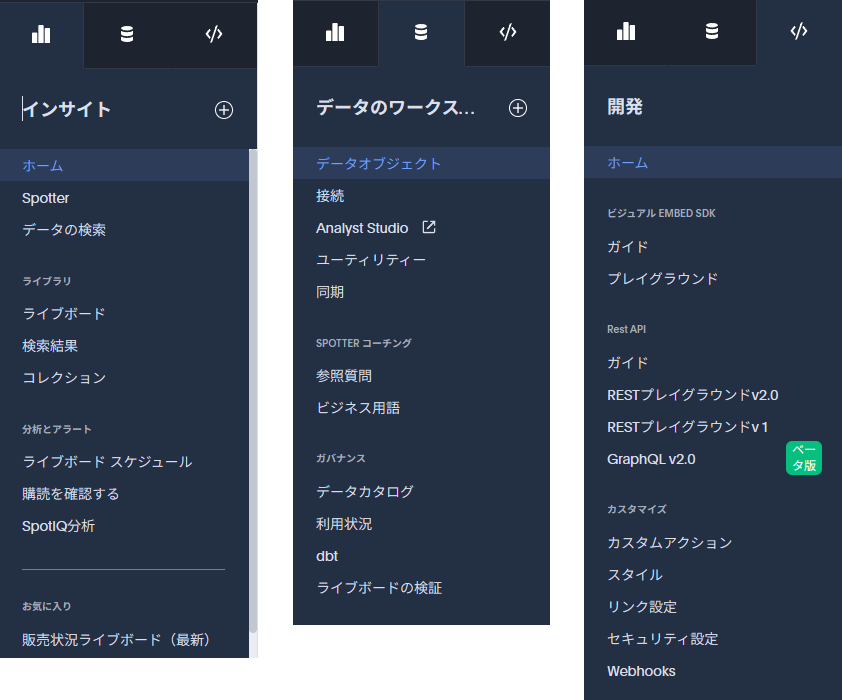The width and height of the screenshot is (842, 700).
Task: Click the green ベータ版 badge beside GraphQL v2.0
Action: pyautogui.click(x=803, y=459)
